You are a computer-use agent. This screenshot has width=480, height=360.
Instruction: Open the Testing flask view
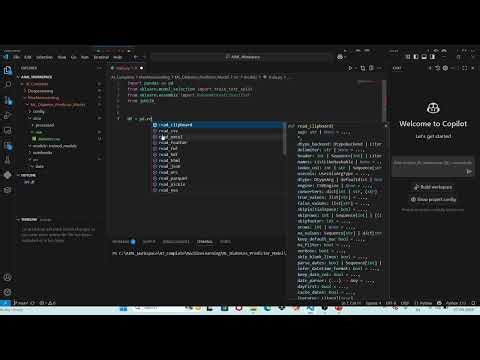[7, 160]
